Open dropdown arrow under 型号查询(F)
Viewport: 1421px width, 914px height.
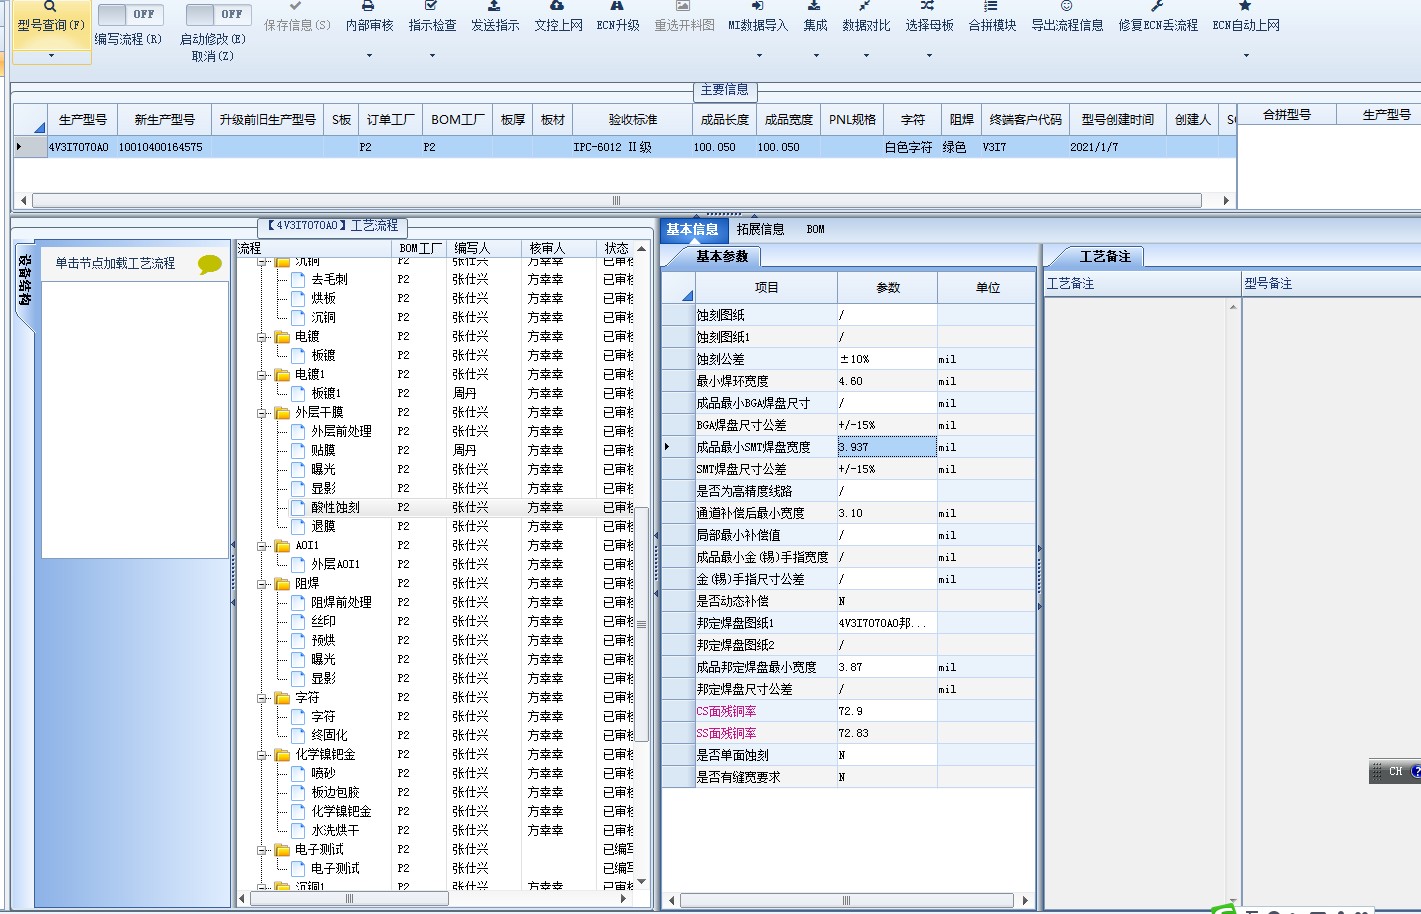[x=51, y=56]
